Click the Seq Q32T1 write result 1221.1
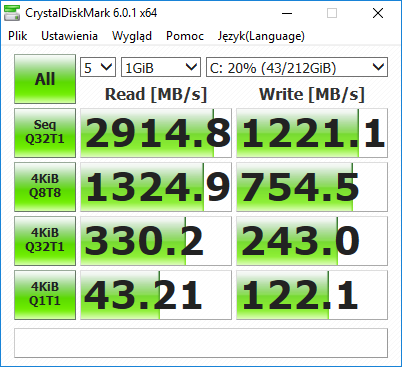This screenshot has height=367, width=402. [312, 133]
